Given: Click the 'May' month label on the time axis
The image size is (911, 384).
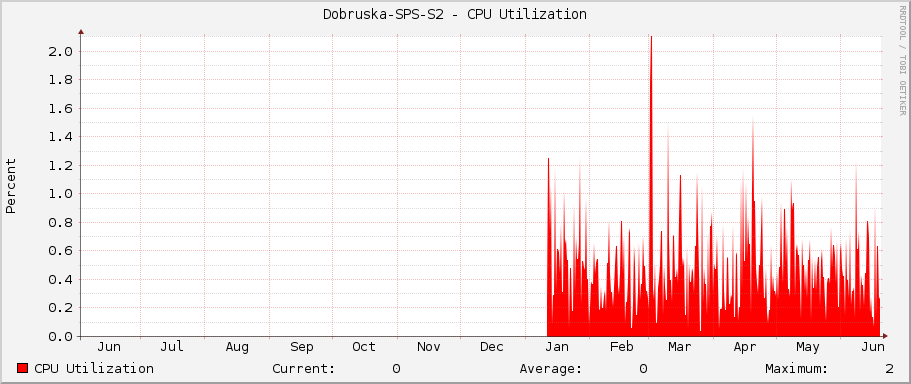Looking at the screenshot, I should pos(808,347).
